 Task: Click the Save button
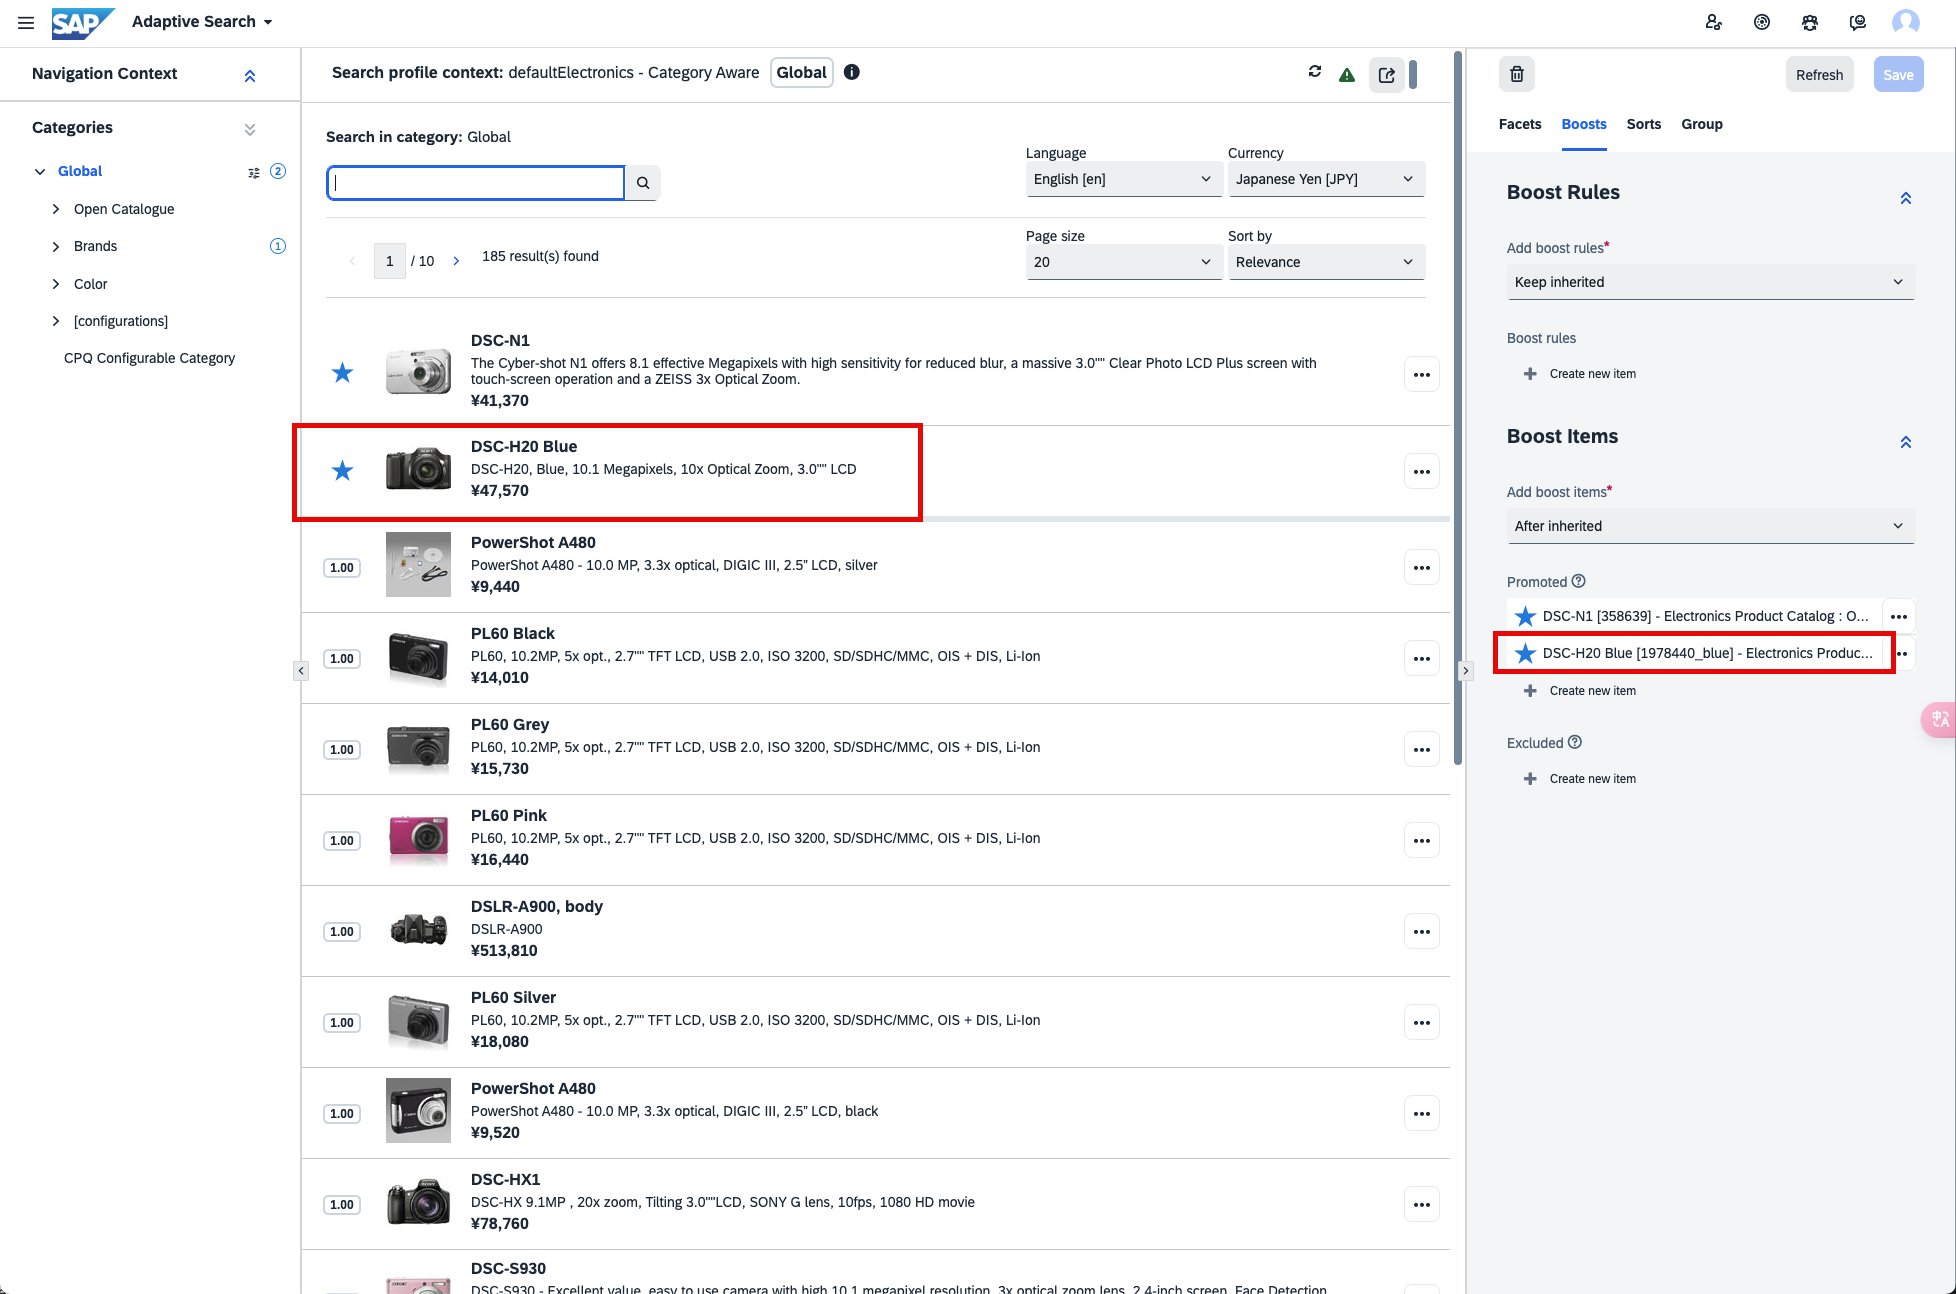pyautogui.click(x=1898, y=75)
